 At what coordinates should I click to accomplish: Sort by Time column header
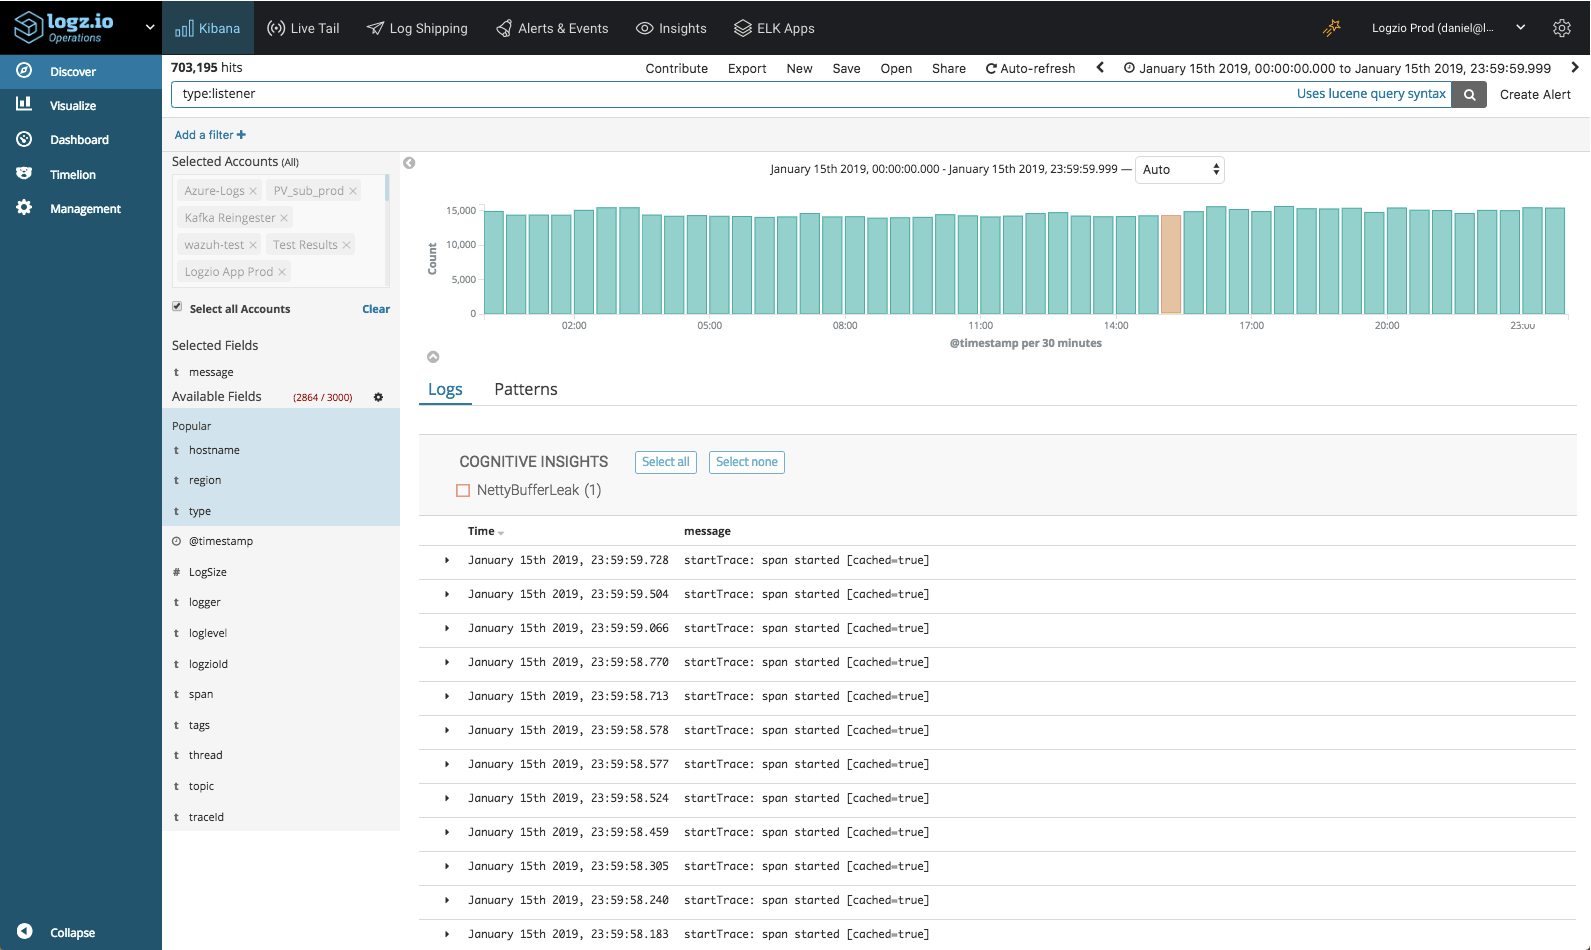click(486, 531)
